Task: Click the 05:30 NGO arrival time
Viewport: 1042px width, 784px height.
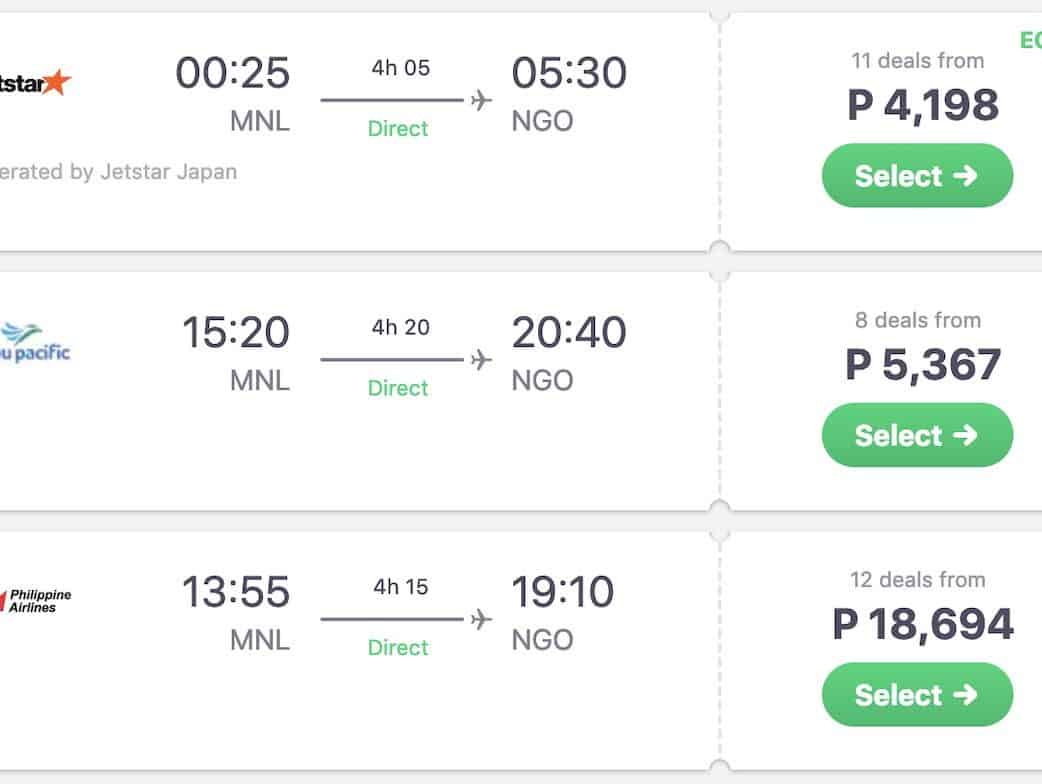Action: 569,74
